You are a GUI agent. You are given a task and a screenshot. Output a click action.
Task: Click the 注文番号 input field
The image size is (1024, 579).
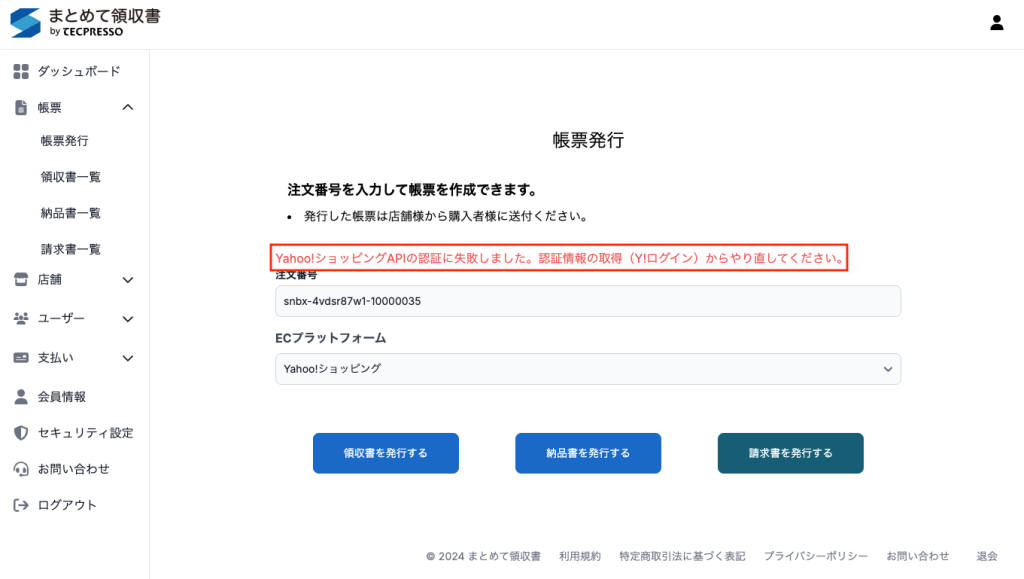[x=587, y=301]
